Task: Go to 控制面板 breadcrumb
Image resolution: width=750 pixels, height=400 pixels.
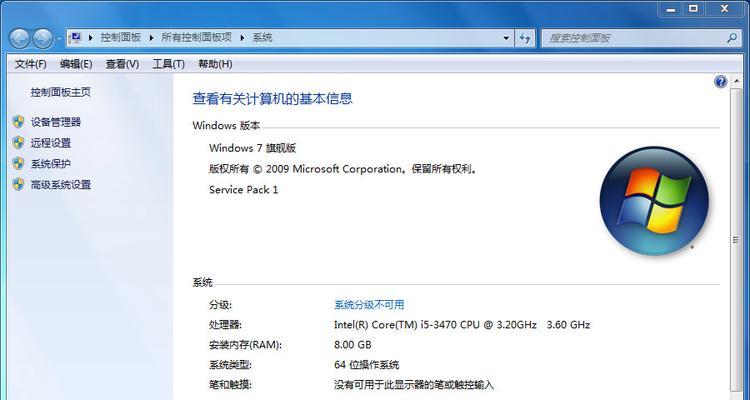Action: 121,37
